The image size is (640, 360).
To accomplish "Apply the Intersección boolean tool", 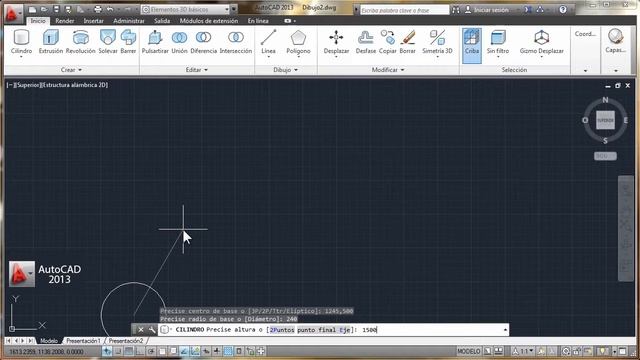I will pos(236,42).
